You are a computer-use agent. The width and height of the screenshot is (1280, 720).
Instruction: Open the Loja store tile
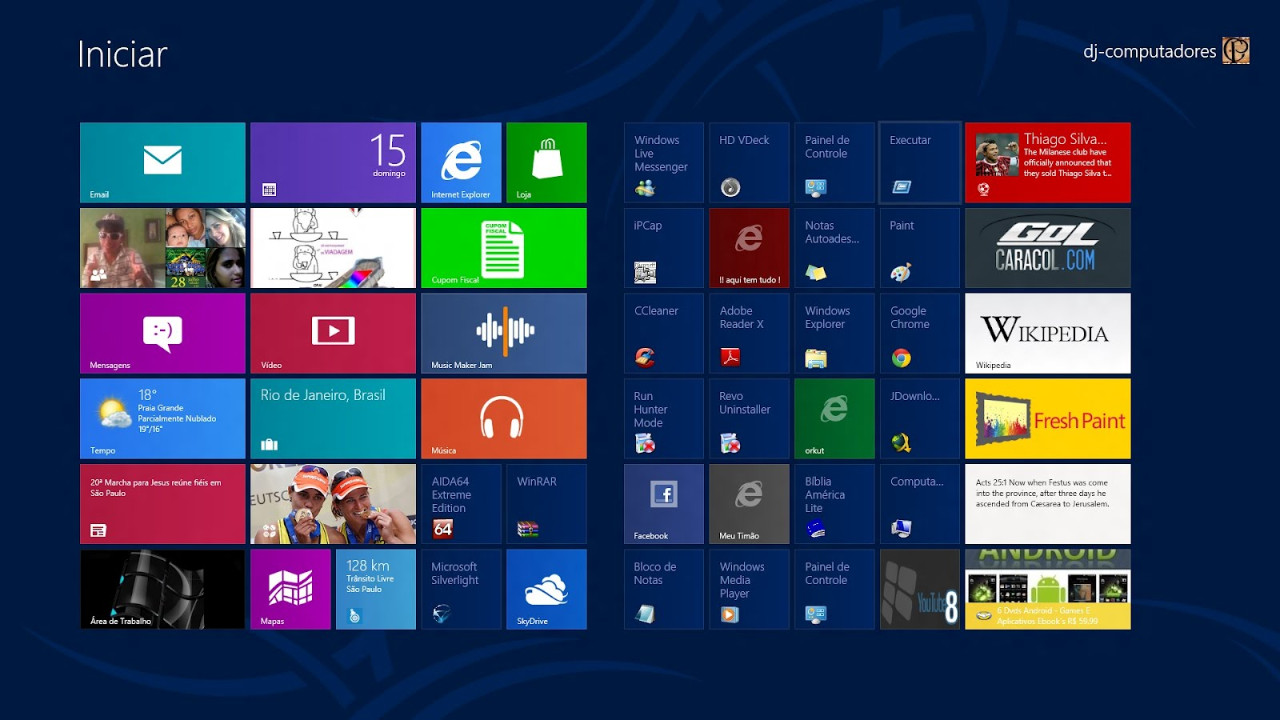coord(546,162)
